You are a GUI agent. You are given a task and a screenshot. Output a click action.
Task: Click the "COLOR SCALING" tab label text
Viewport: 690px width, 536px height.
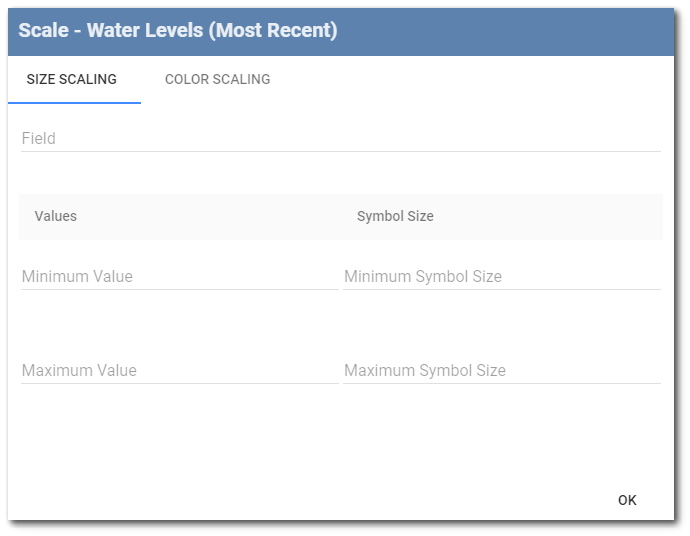tap(217, 79)
